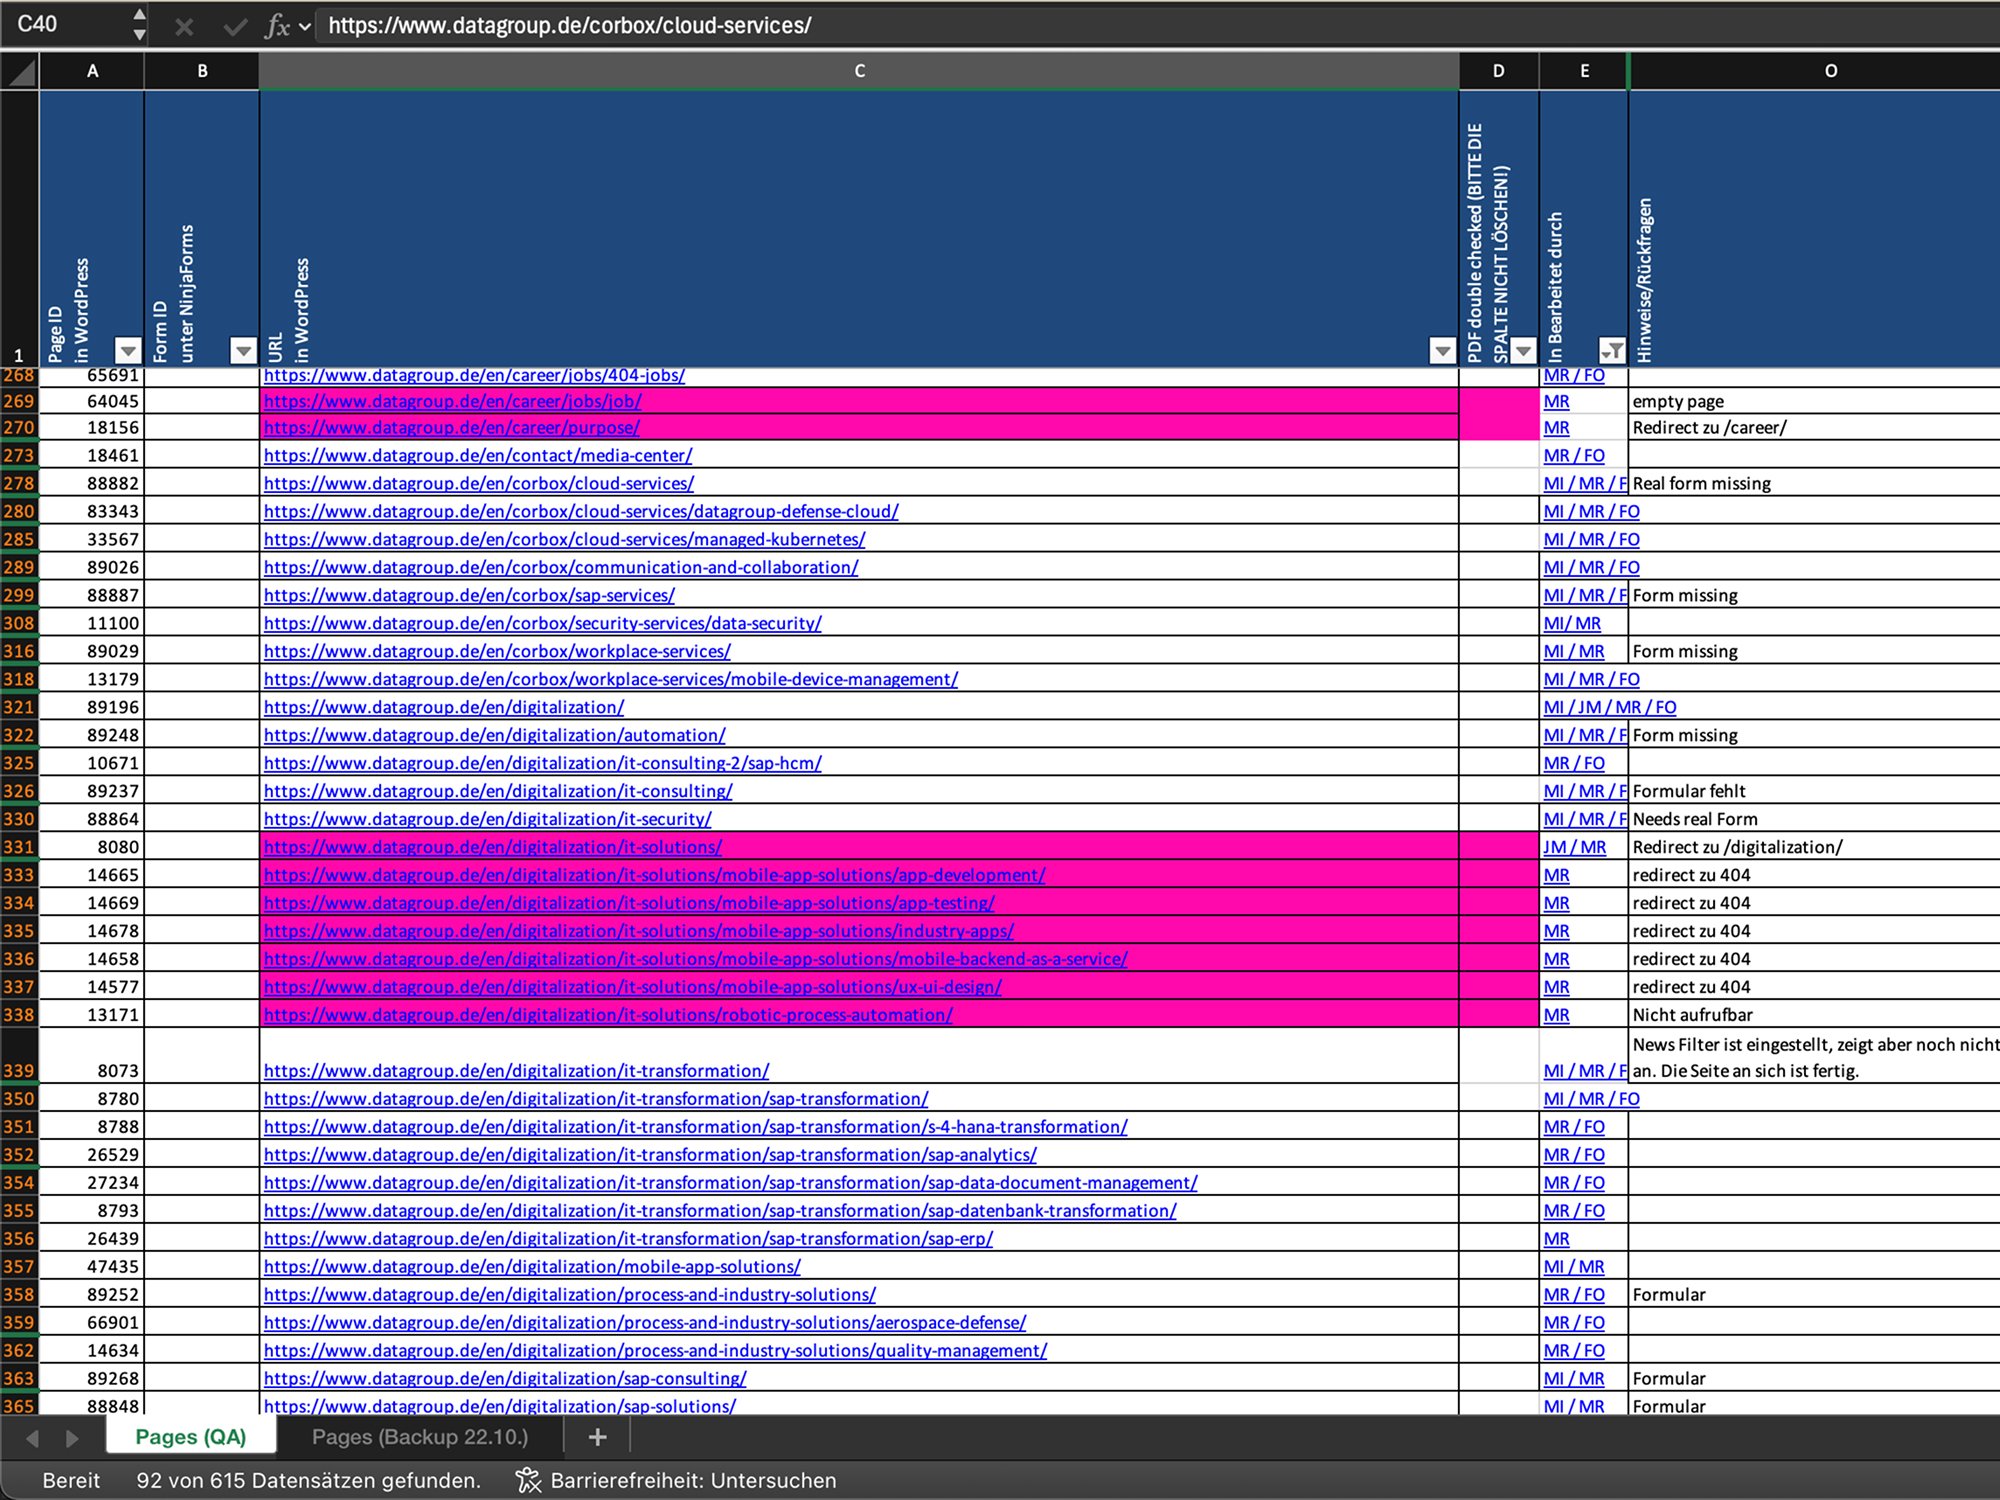Open active filter on In Bearbeitet durch

1611,350
